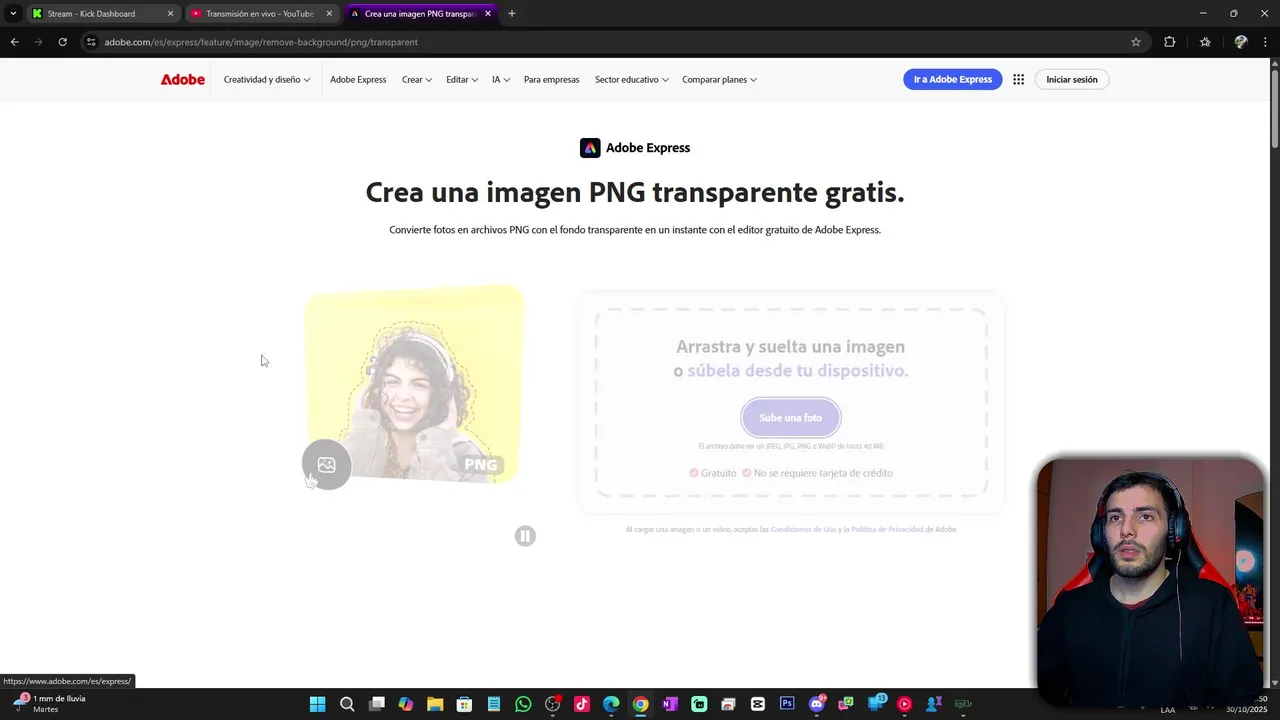This screenshot has height=720, width=1280.
Task: Expand the Creatividad y diseño menu
Action: (267, 79)
